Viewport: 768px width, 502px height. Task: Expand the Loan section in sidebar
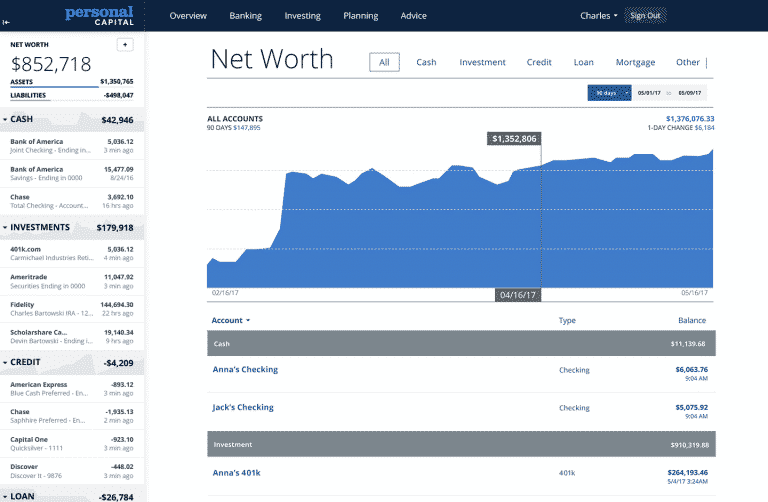[6, 495]
